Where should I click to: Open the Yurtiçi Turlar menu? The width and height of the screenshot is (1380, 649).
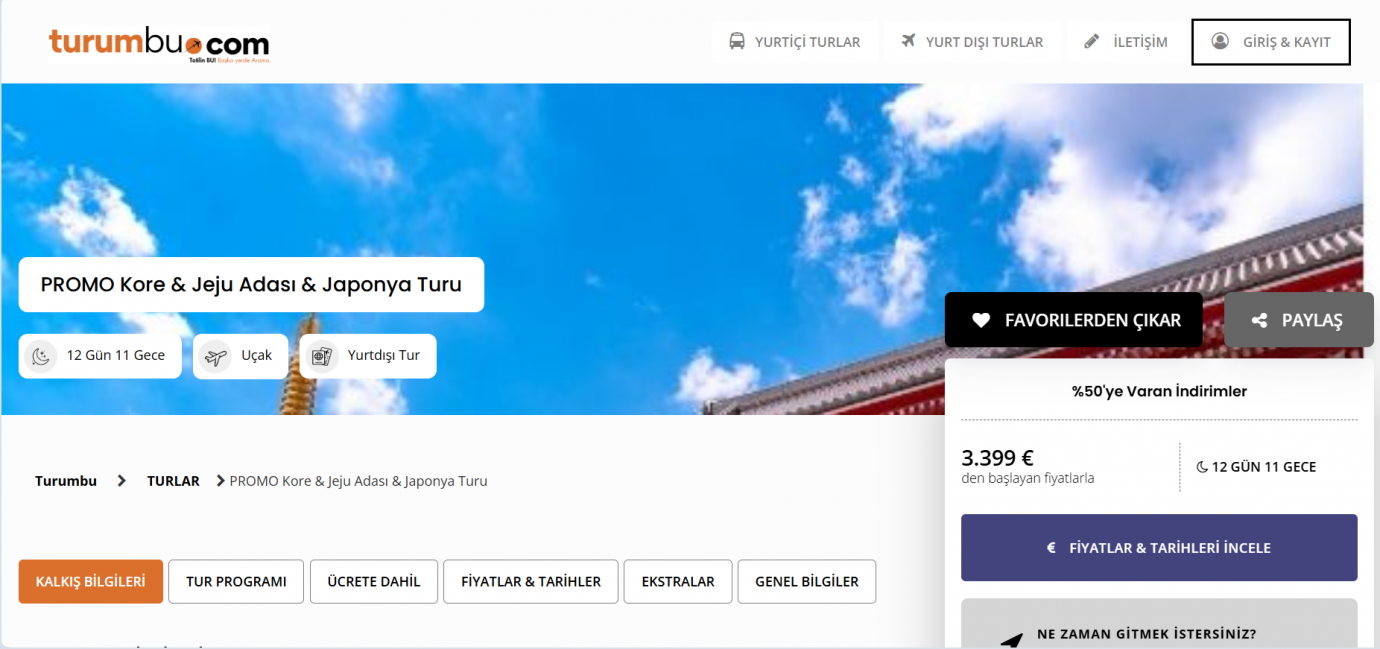(806, 42)
